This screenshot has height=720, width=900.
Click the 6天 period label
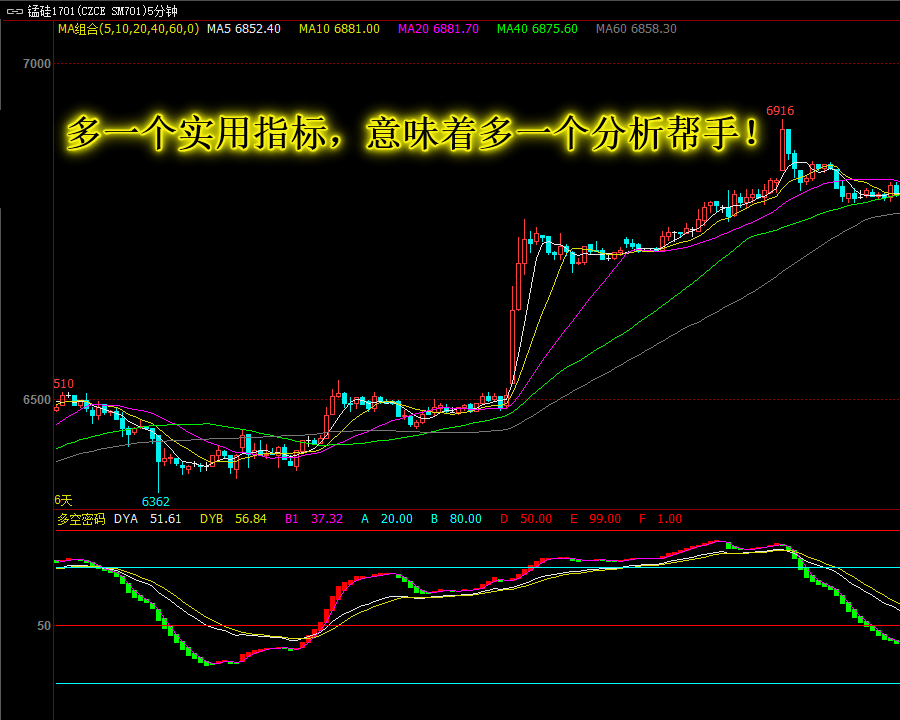click(x=63, y=501)
